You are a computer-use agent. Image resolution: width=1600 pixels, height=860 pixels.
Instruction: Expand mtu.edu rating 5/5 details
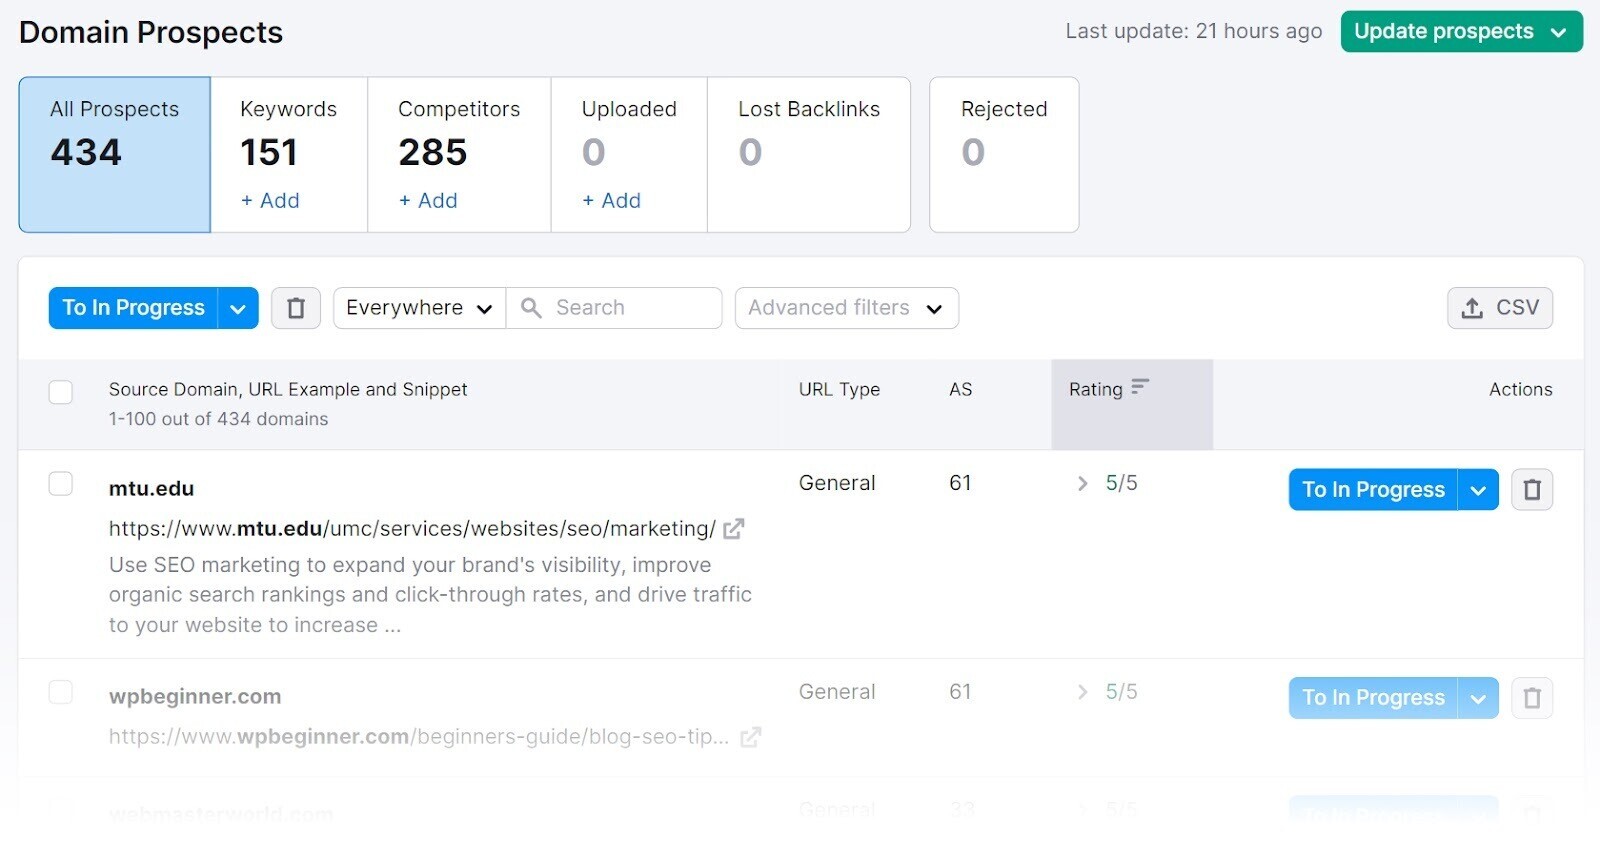point(1082,484)
